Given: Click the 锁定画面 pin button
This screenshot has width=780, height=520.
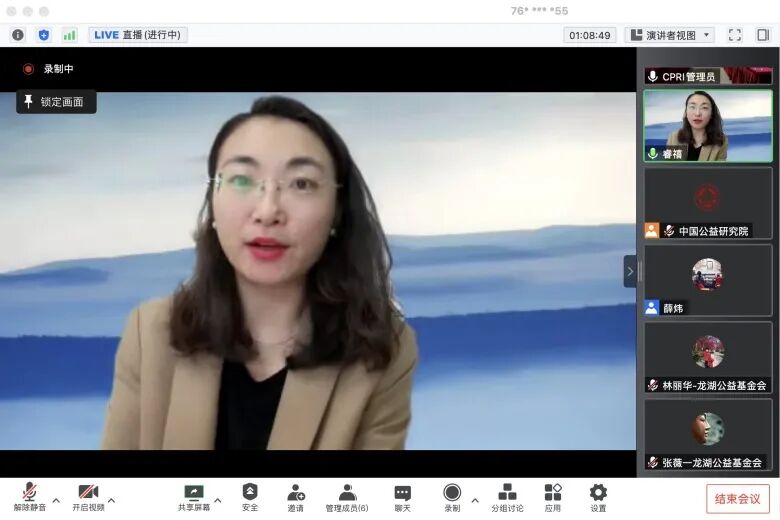Looking at the screenshot, I should (56, 102).
